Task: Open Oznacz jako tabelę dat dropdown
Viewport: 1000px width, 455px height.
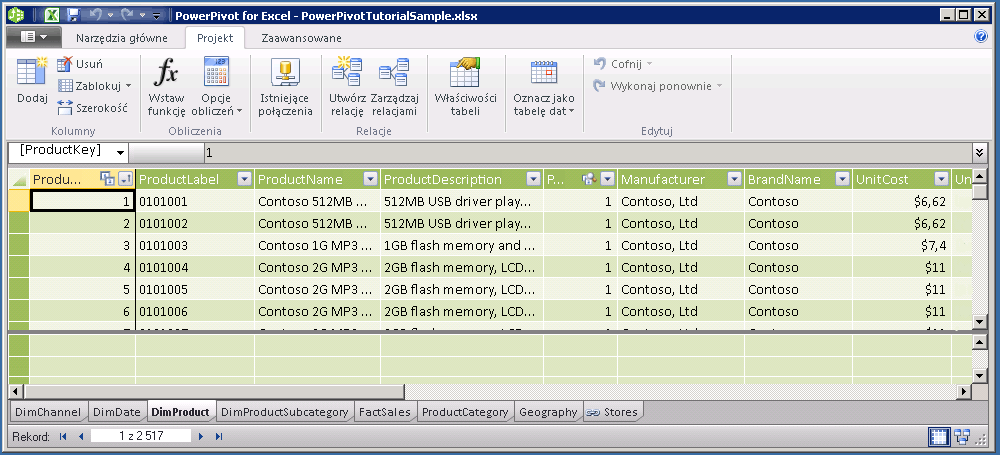Action: click(x=544, y=88)
